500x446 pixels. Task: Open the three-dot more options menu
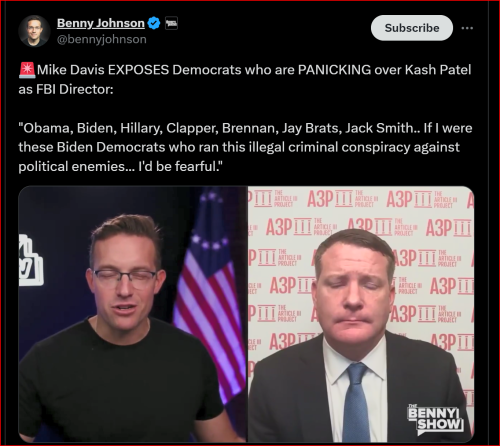click(467, 28)
